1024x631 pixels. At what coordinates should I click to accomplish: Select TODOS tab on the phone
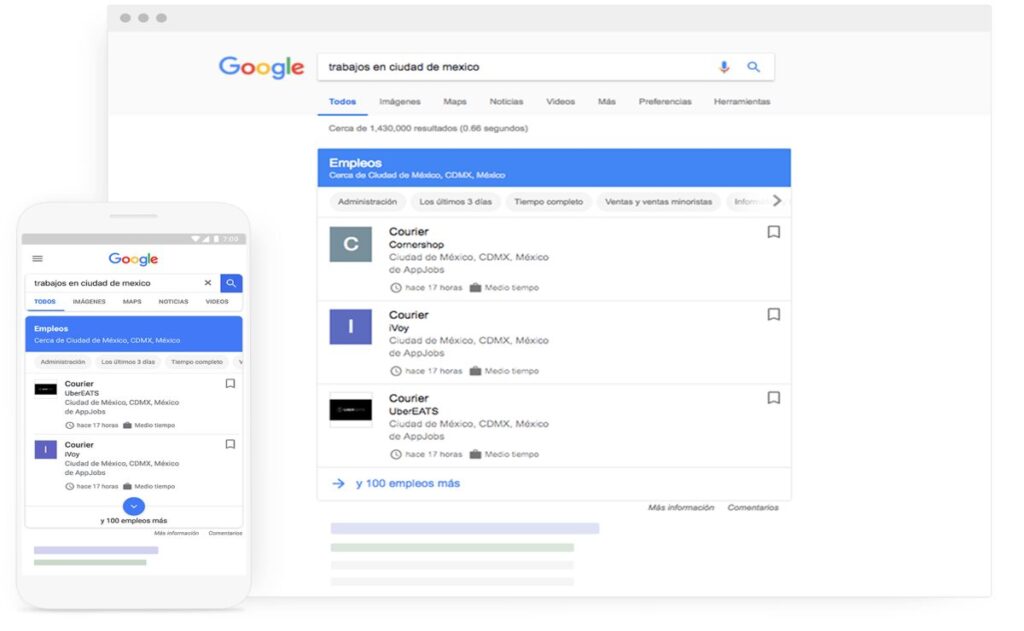pos(45,302)
